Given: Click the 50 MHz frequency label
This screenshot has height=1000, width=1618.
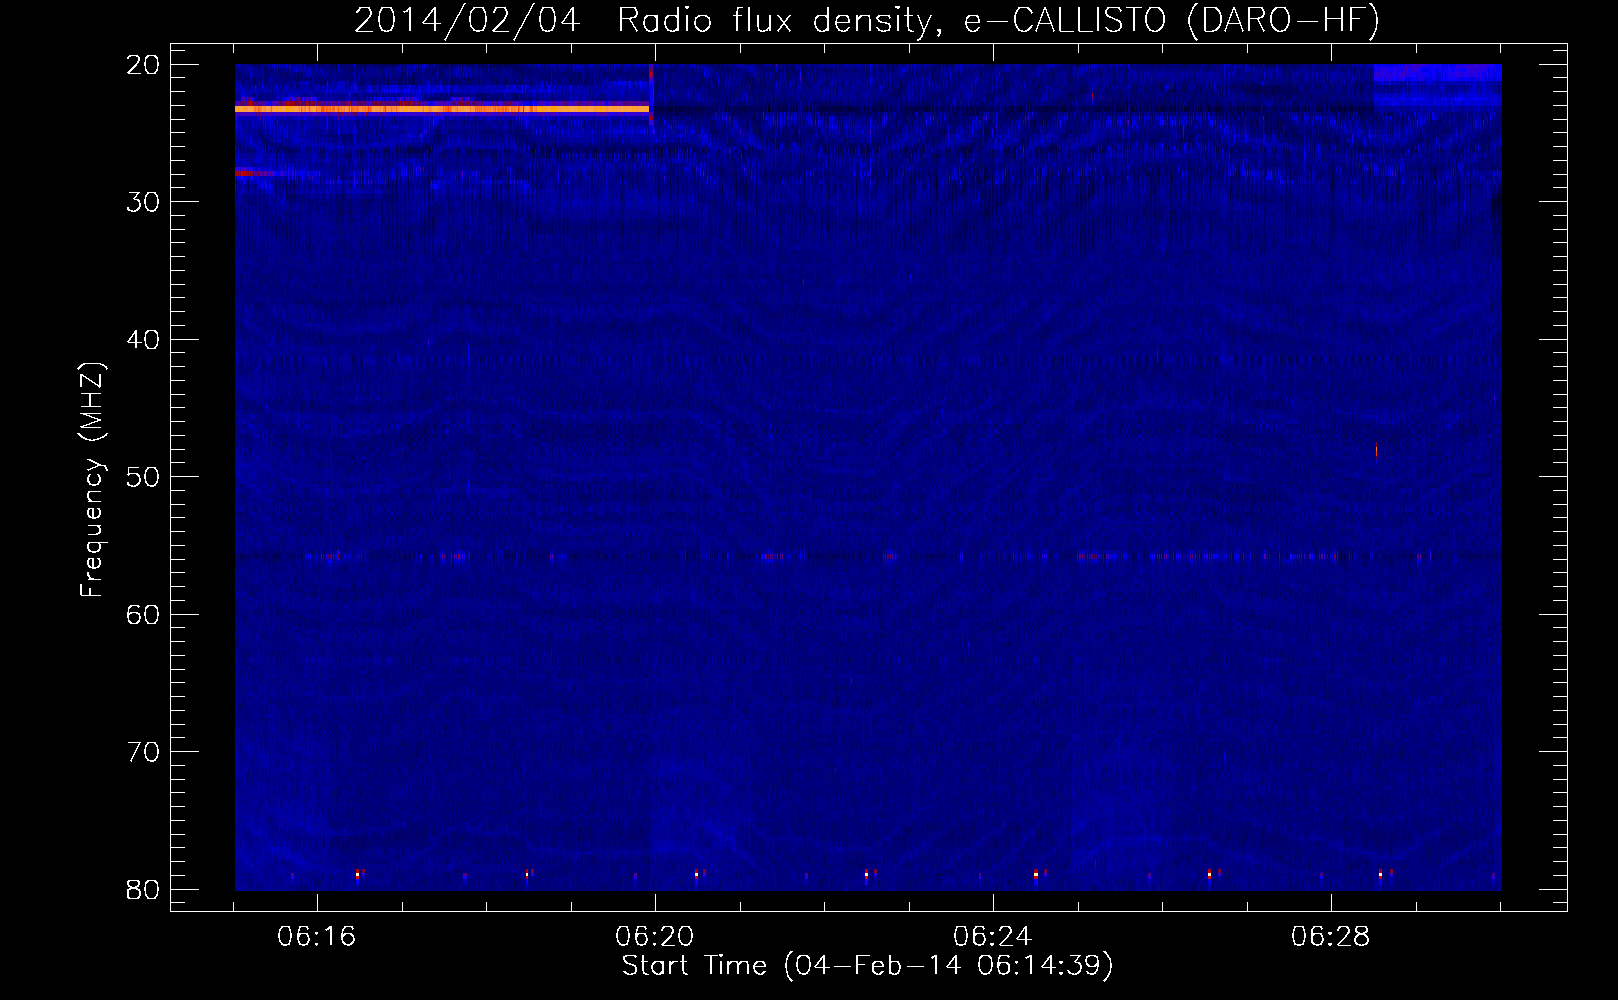Looking at the screenshot, I should point(143,477).
